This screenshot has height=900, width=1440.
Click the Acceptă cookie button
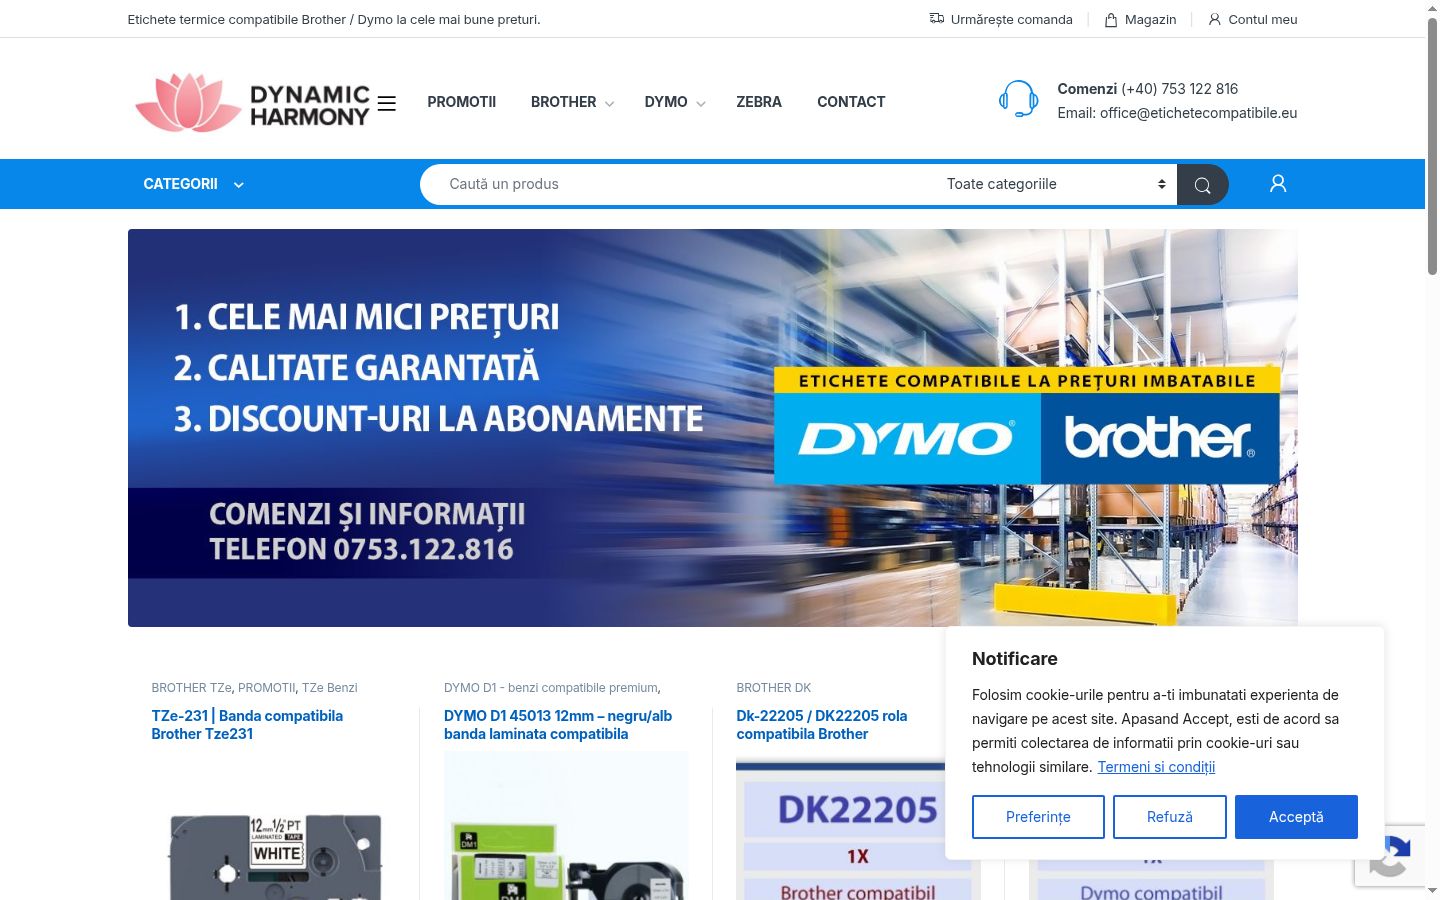tap(1296, 817)
